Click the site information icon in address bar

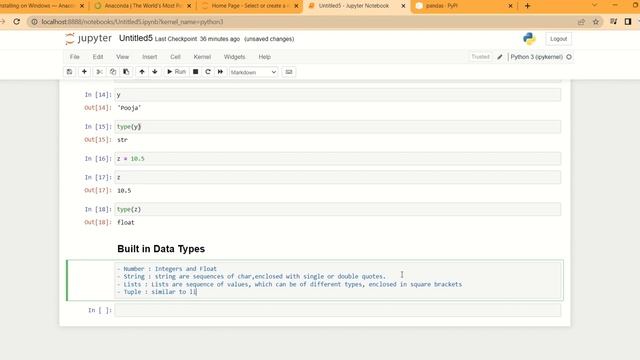coord(35,22)
